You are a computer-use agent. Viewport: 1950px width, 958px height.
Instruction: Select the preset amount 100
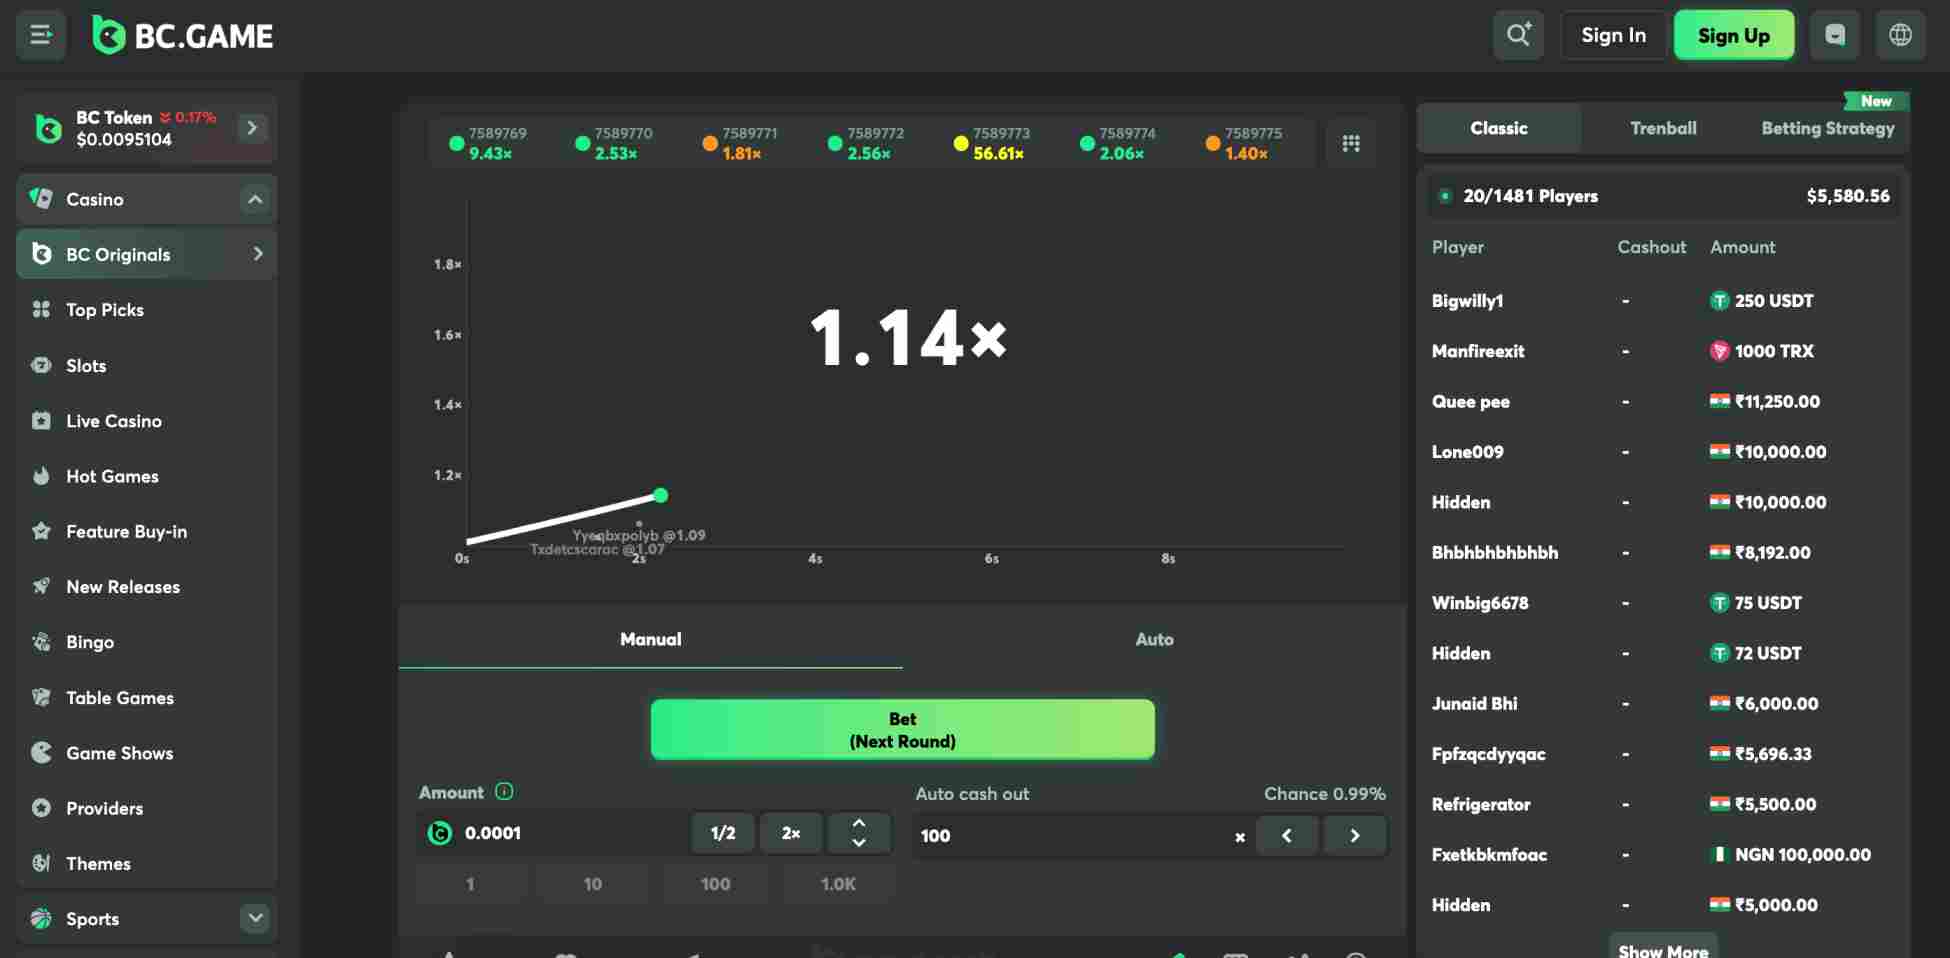(x=716, y=884)
